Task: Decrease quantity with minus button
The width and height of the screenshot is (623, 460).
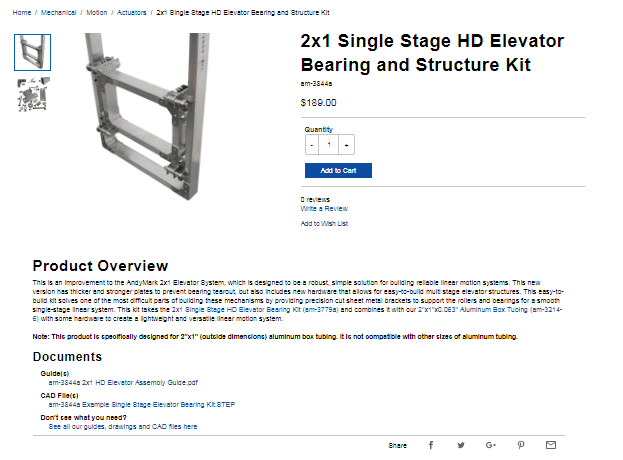Action: point(312,145)
